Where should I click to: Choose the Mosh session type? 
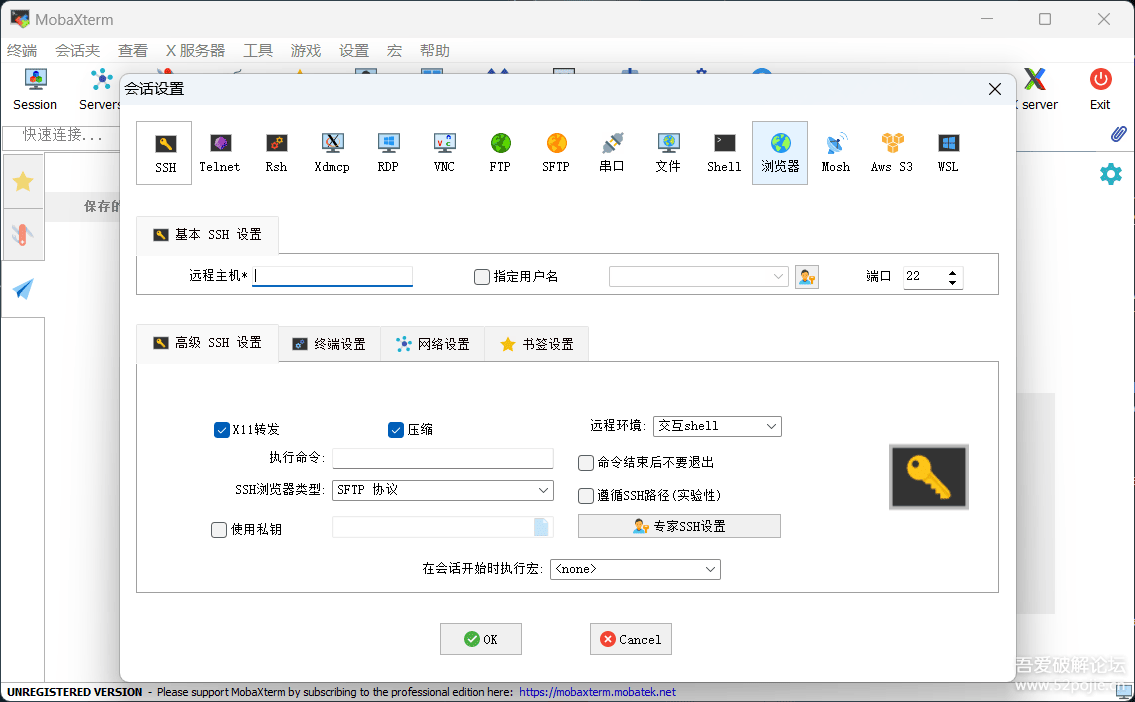(835, 152)
